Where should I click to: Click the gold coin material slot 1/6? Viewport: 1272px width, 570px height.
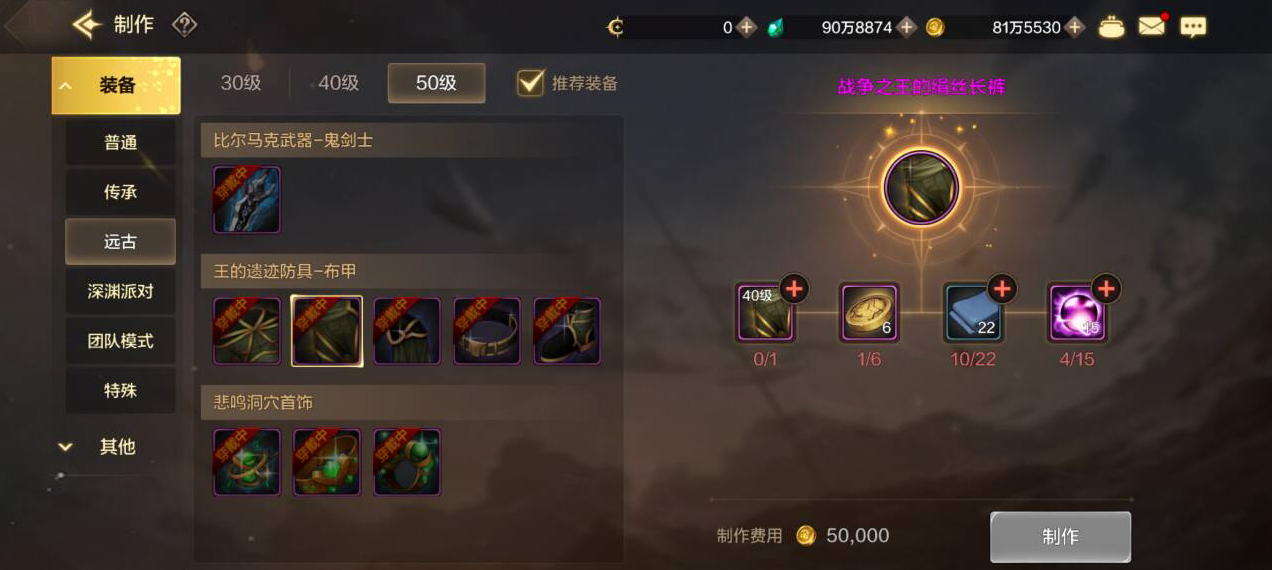tap(869, 313)
